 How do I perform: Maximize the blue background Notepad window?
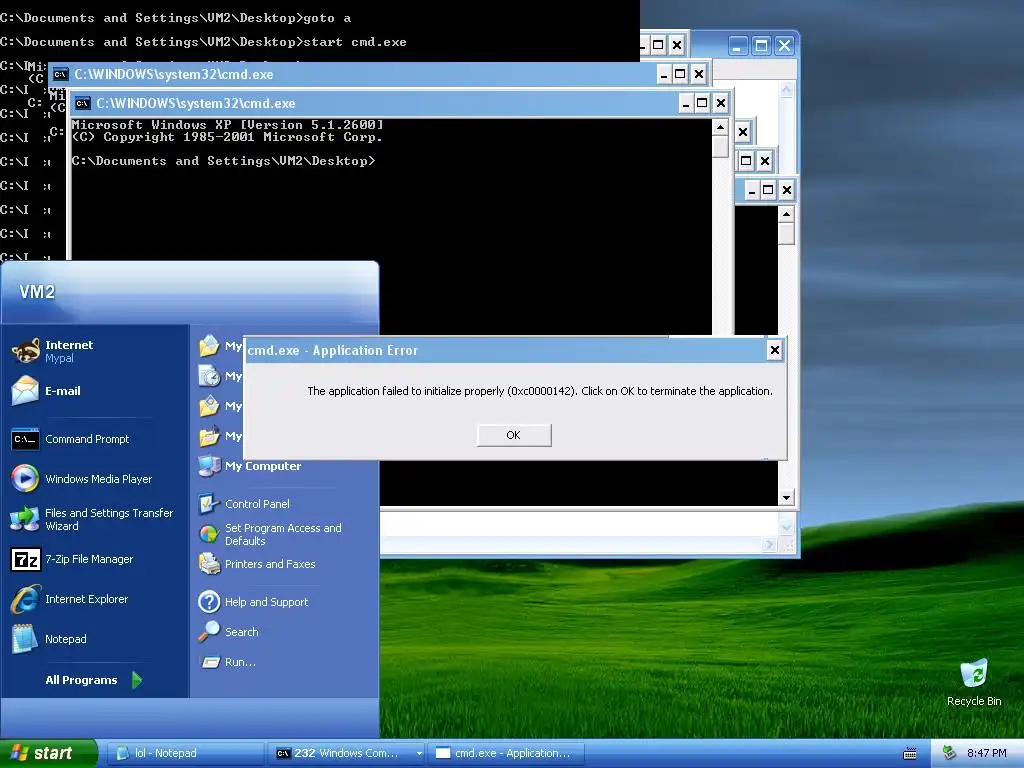coord(761,46)
